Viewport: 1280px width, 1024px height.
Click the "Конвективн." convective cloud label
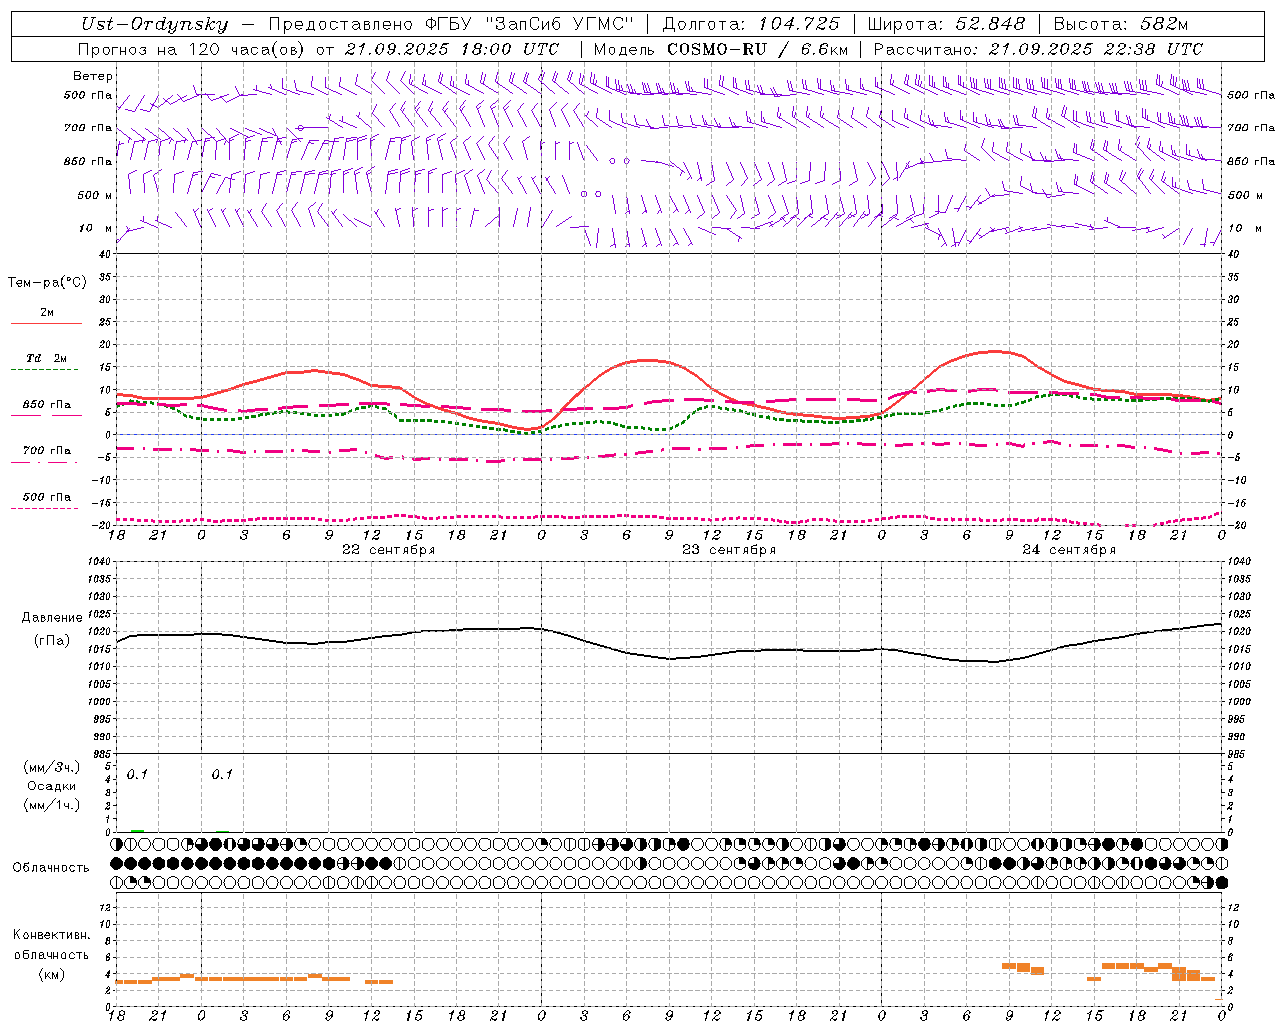pos(52,935)
